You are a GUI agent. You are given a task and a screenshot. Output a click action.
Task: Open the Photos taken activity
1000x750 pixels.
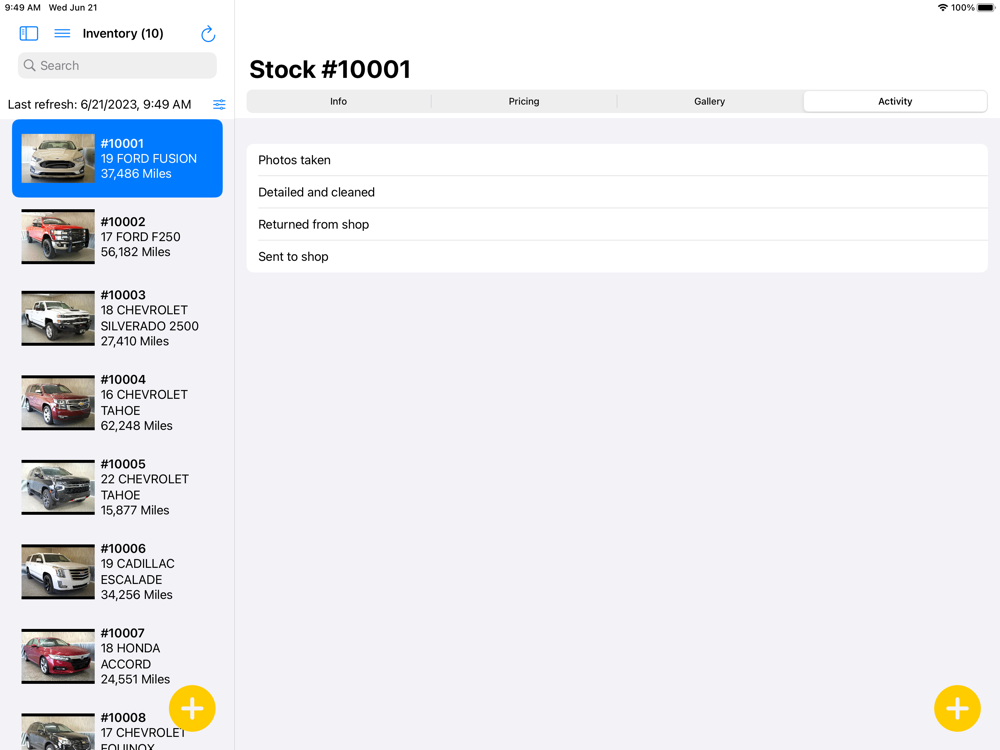(x=617, y=160)
